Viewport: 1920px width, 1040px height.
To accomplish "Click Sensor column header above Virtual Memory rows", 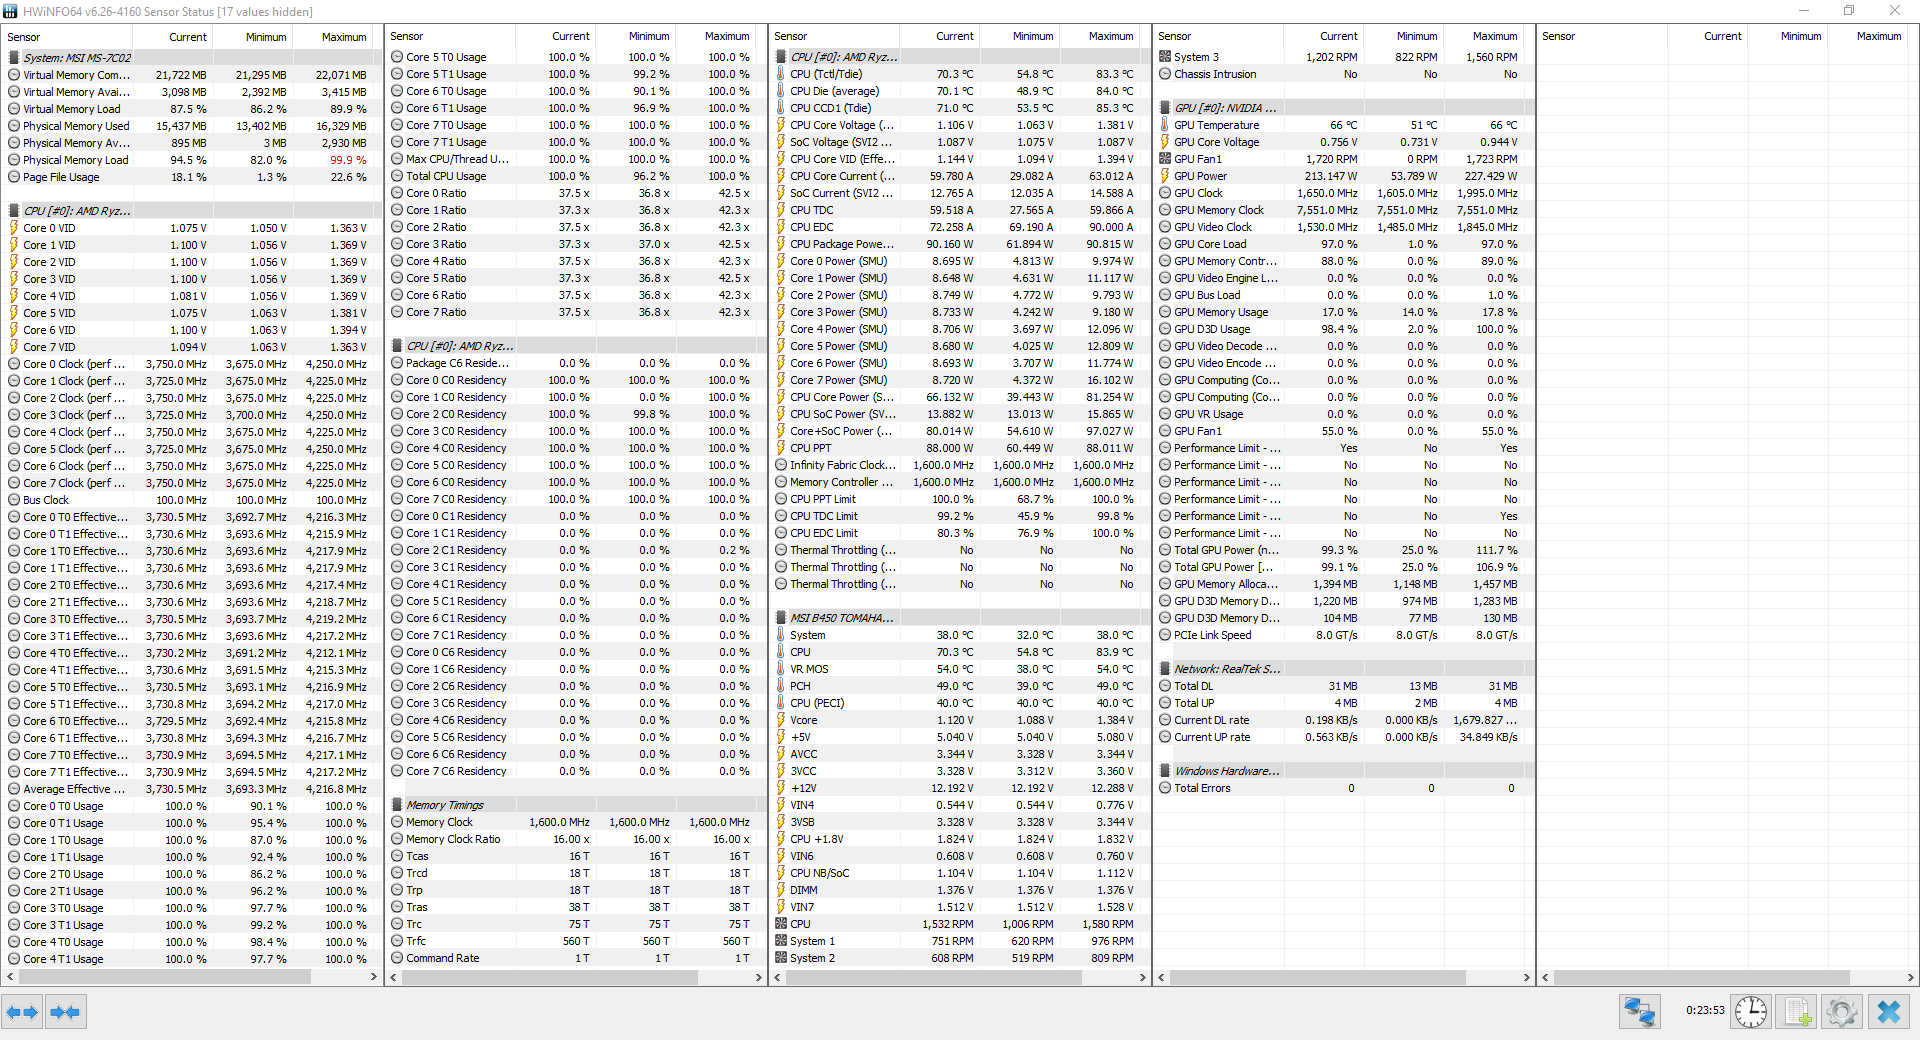I will tap(68, 37).
